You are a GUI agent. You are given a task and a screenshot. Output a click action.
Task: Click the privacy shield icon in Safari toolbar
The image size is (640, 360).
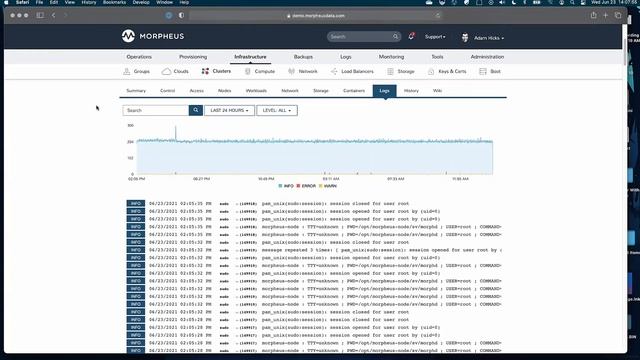click(x=181, y=16)
